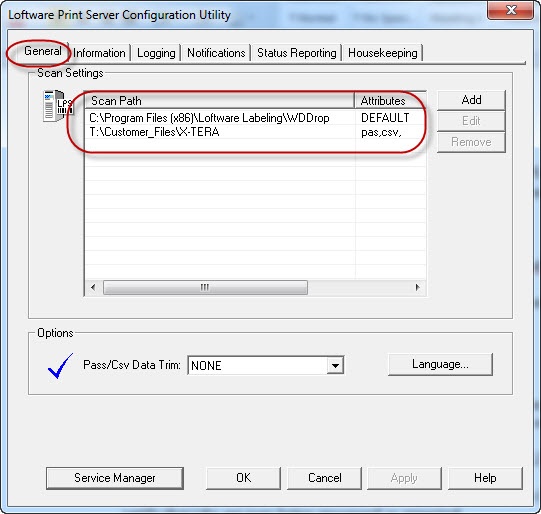This screenshot has width=541, height=514.
Task: Select the WDDrop scan path row
Action: [x=255, y=118]
